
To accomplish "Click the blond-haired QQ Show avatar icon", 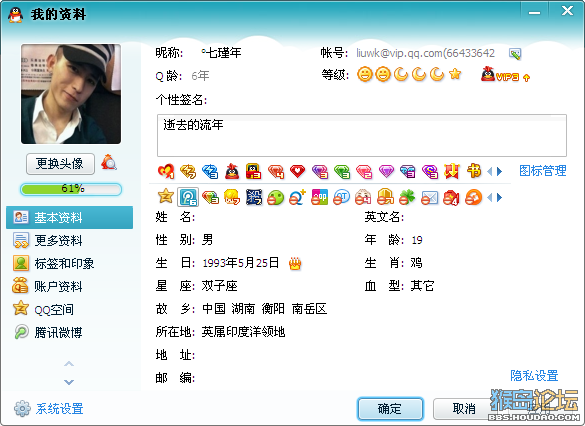I will click(x=232, y=197).
